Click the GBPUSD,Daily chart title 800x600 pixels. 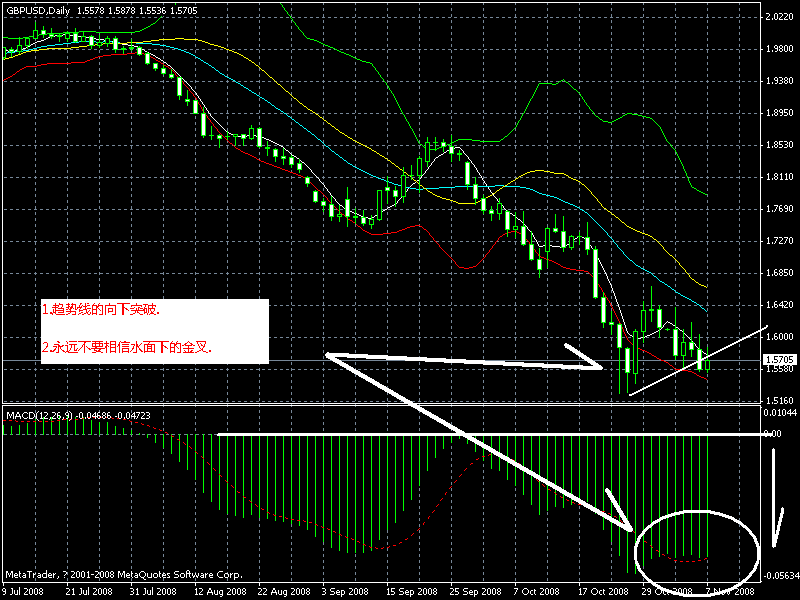(38, 10)
